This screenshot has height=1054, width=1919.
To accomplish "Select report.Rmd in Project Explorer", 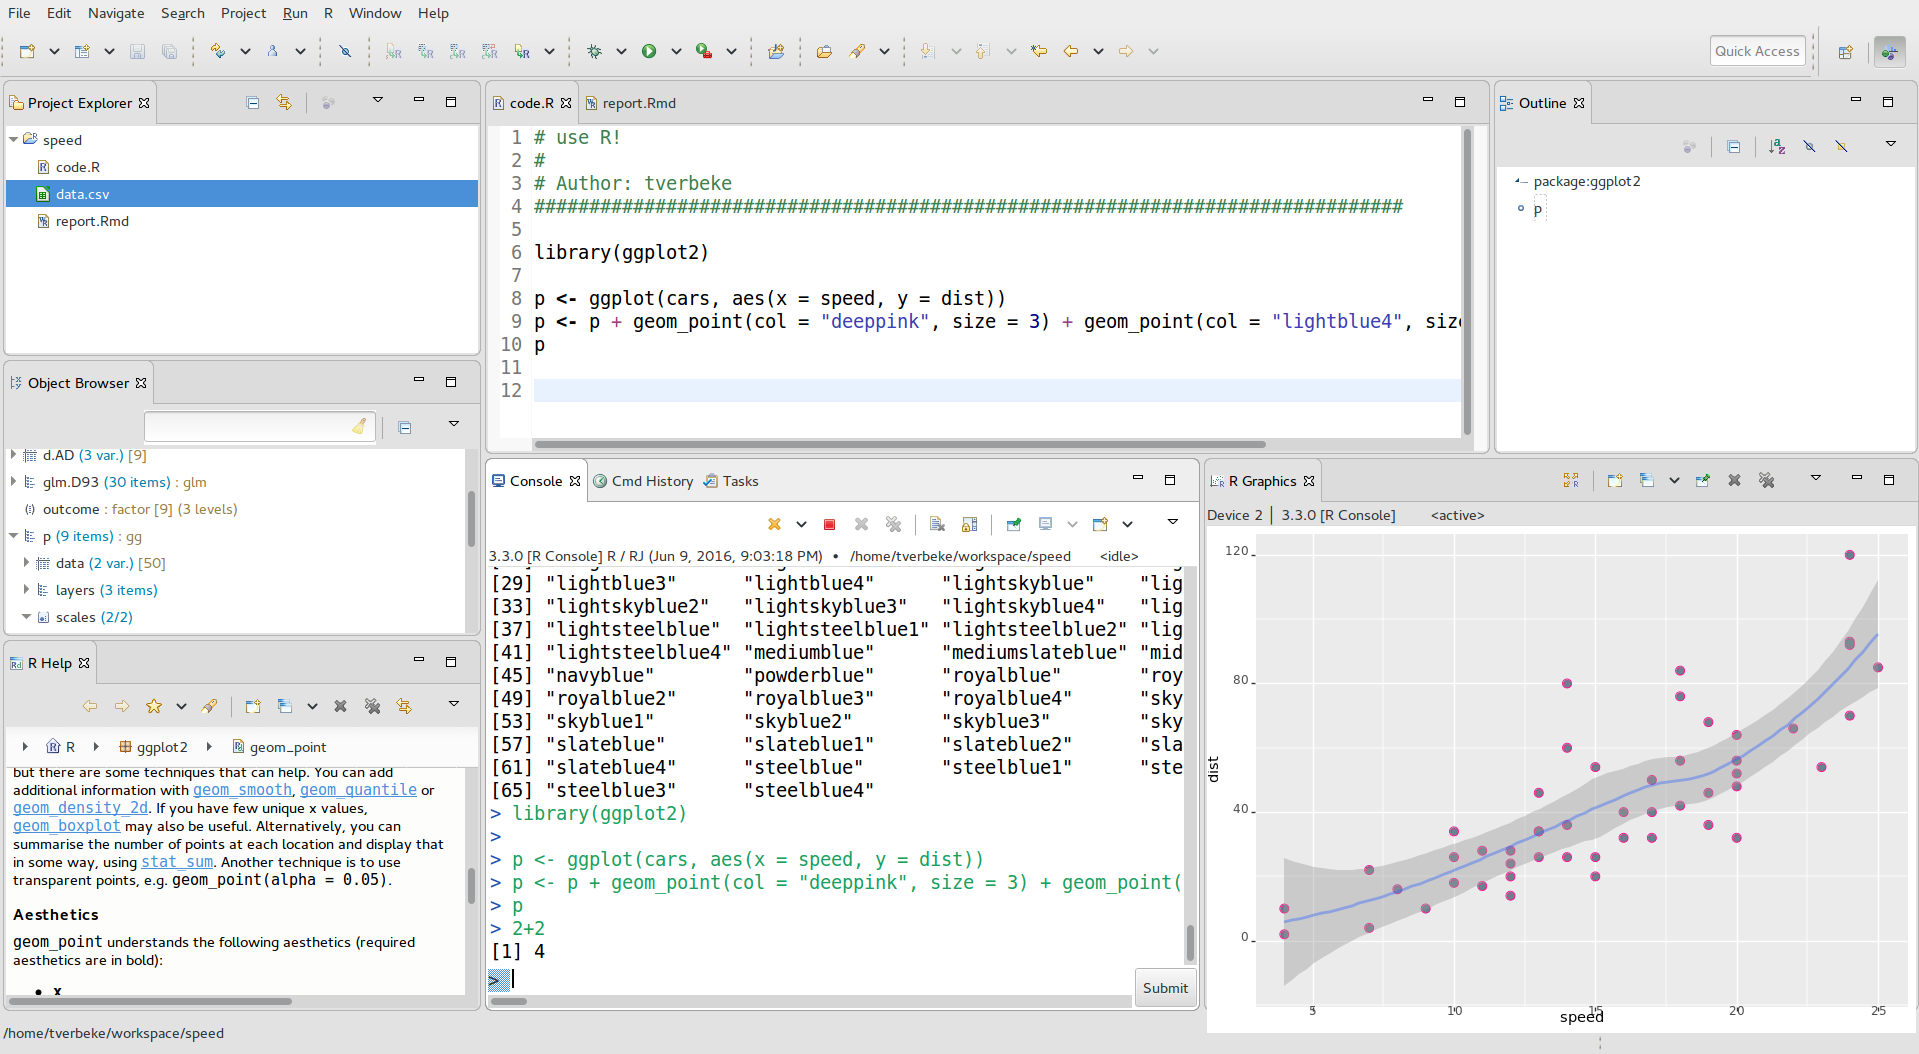I will [92, 221].
